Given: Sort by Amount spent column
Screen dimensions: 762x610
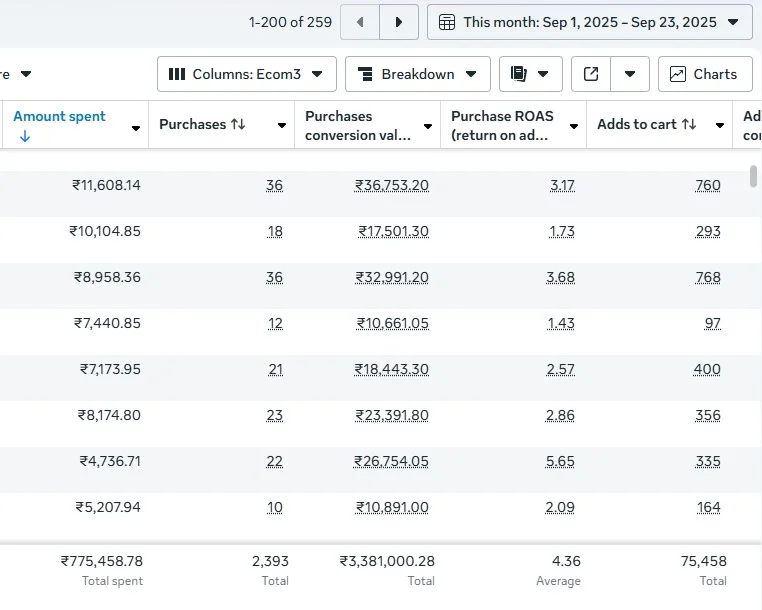Looking at the screenshot, I should click(59, 116).
